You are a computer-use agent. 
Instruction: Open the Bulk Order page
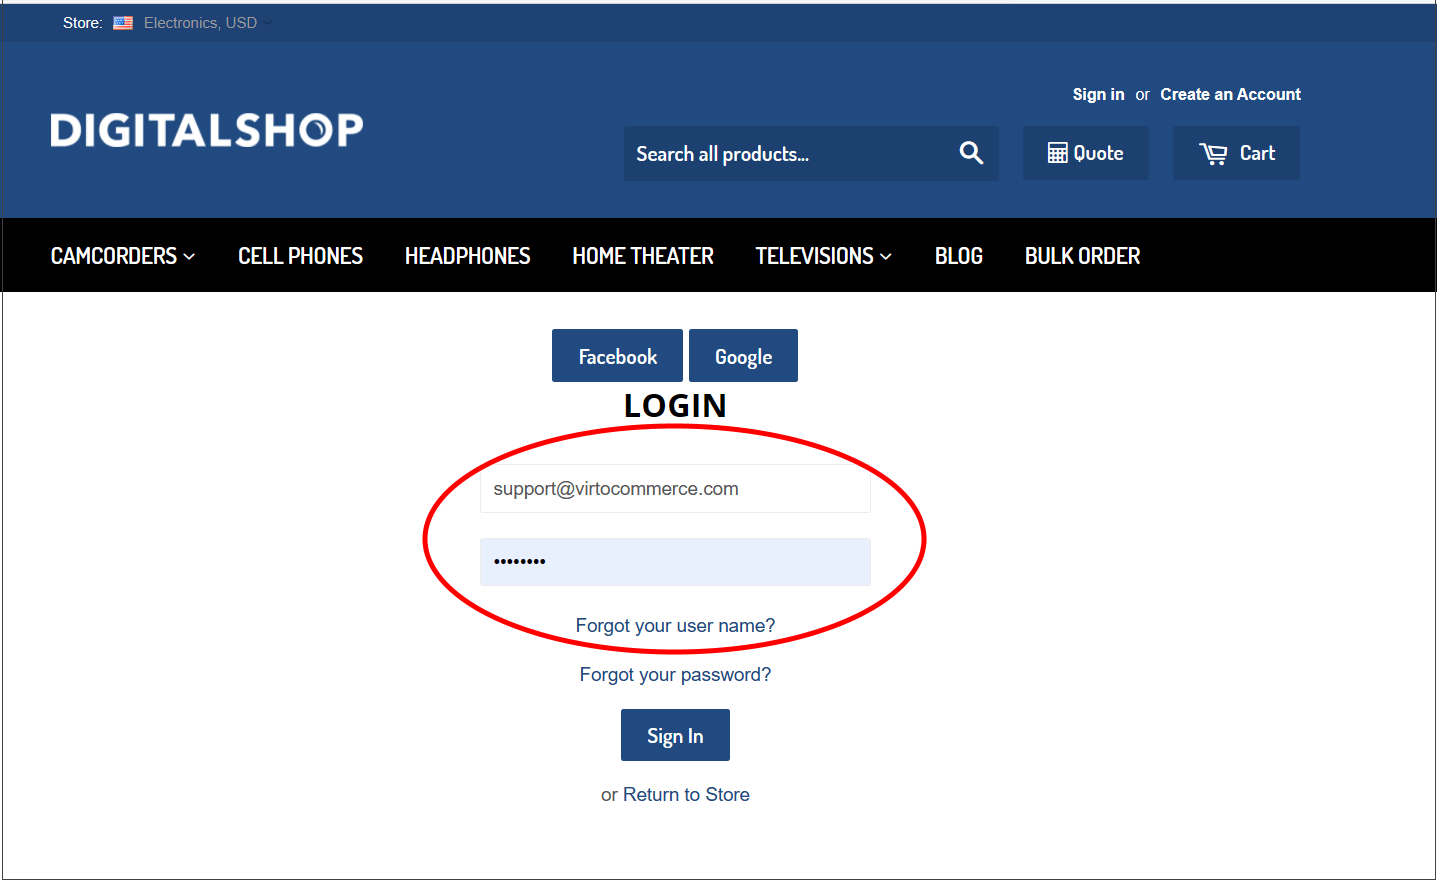coord(1082,256)
